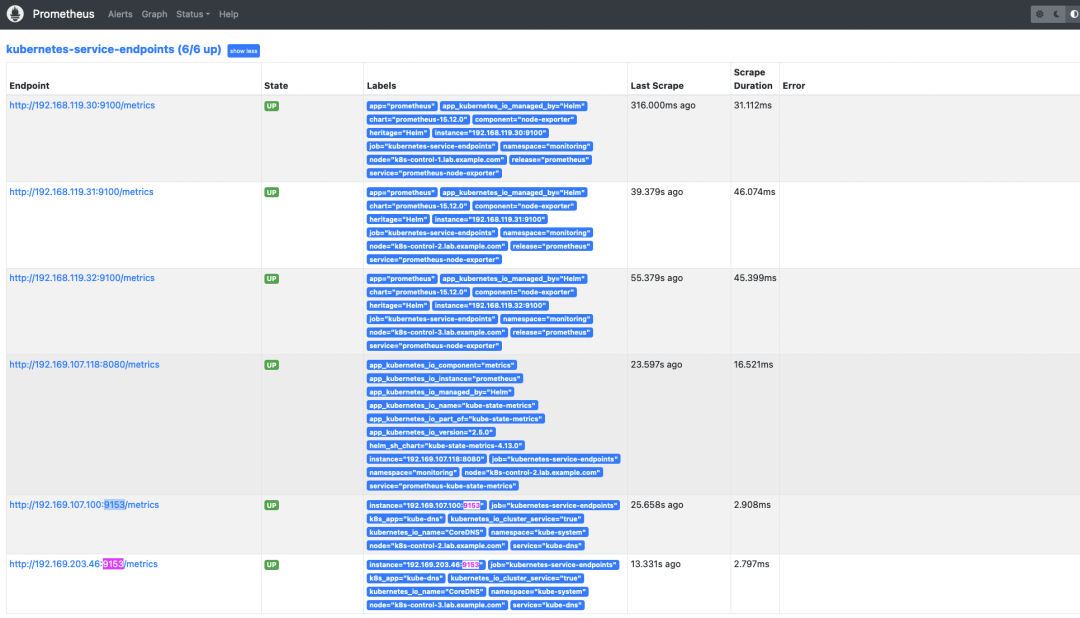Click the Prometheus brand title
The width and height of the screenshot is (1080, 618).
coord(63,14)
